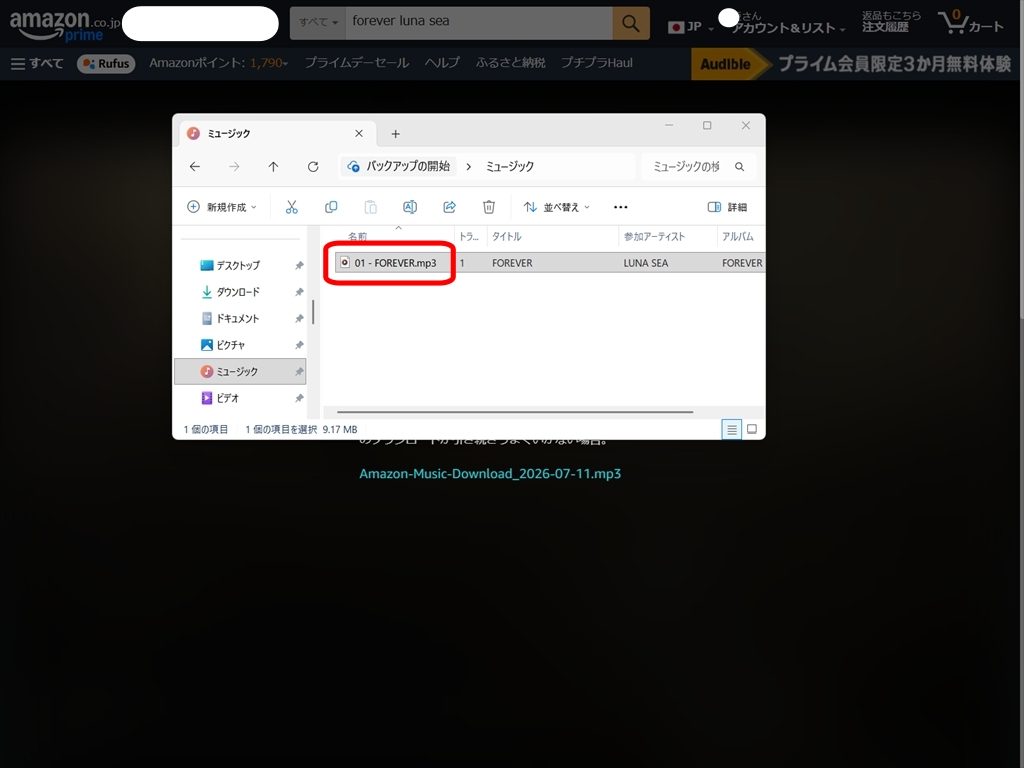Click the Amazon-Music-Download_2026-07-11.mp3 link
This screenshot has width=1024, height=768.
[490, 473]
